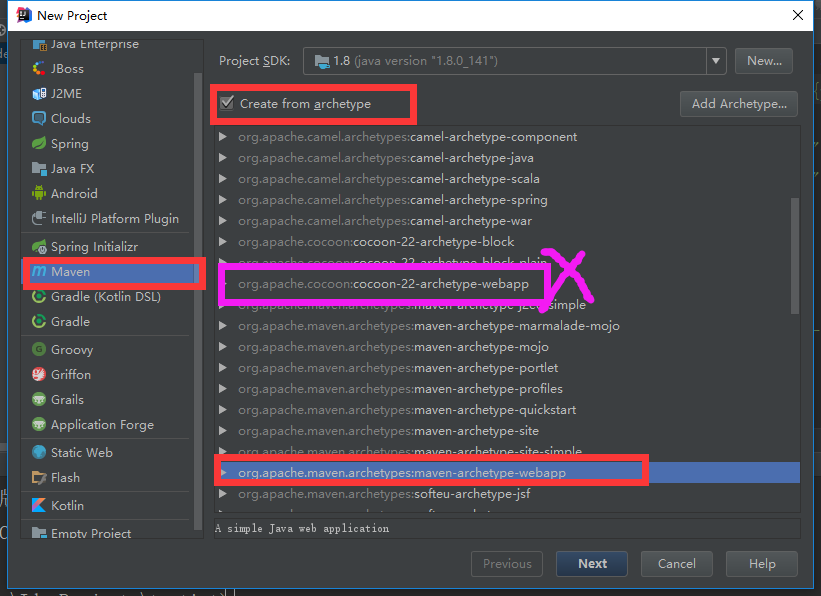Image resolution: width=821 pixels, height=596 pixels.
Task: Select cocoon-22-archetype-webapp archetype row
Action: pyautogui.click(x=507, y=284)
